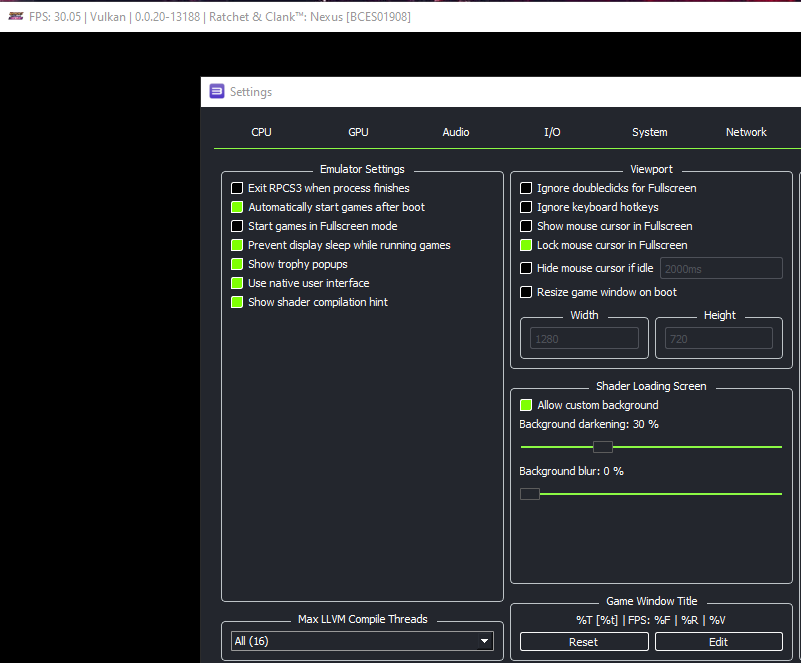This screenshot has height=663, width=801.
Task: Uncheck Prevent display sleep while running games
Action: pyautogui.click(x=237, y=245)
